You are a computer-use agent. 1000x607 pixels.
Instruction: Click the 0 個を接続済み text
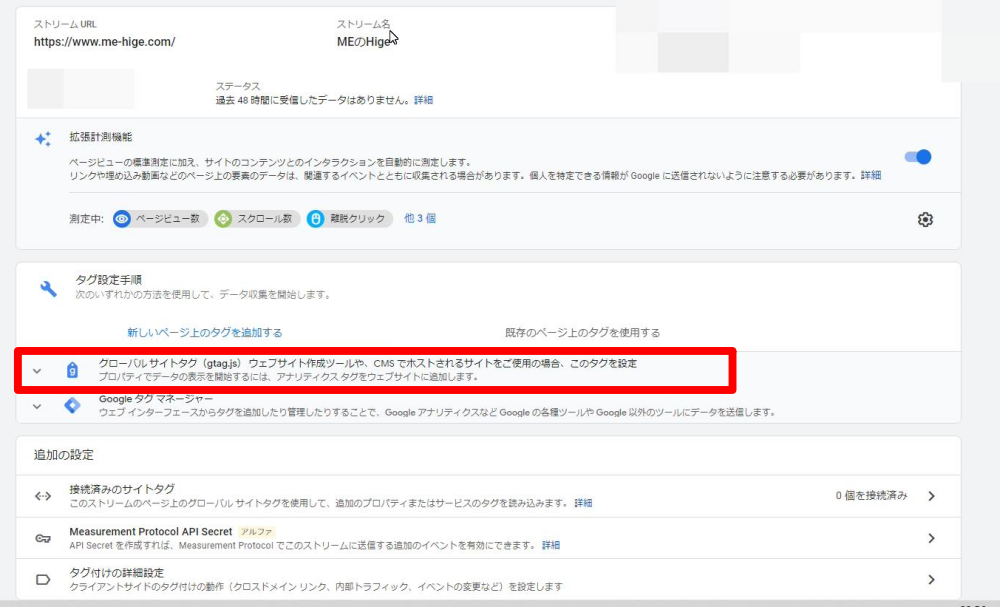coord(871,495)
